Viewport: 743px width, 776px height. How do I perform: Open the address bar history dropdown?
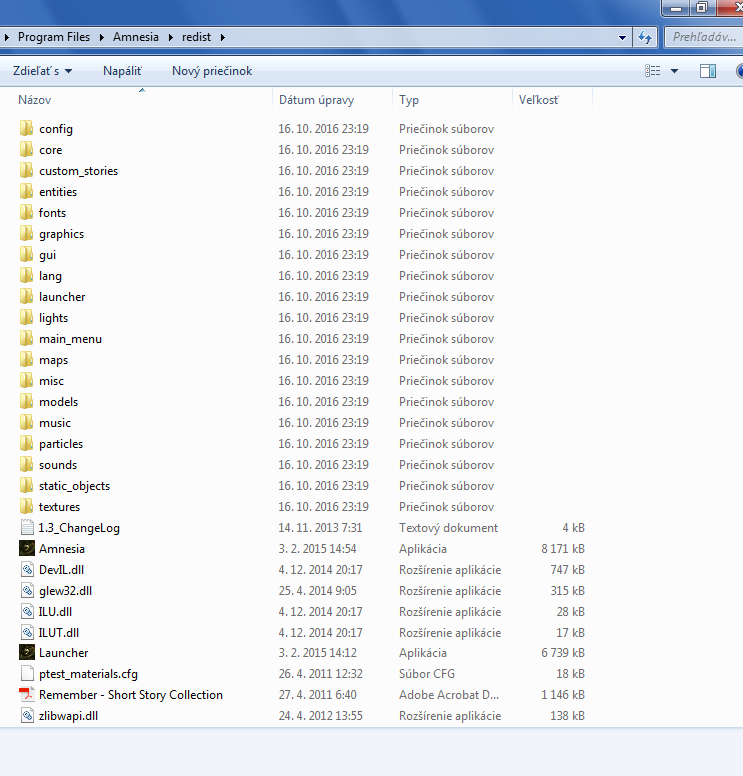point(623,37)
